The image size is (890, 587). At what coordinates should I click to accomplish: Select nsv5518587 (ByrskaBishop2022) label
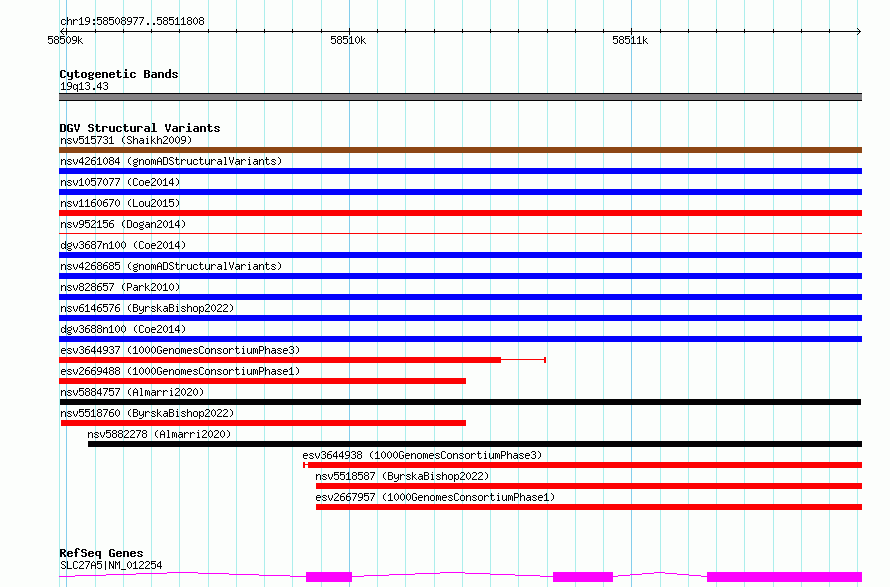click(x=402, y=476)
